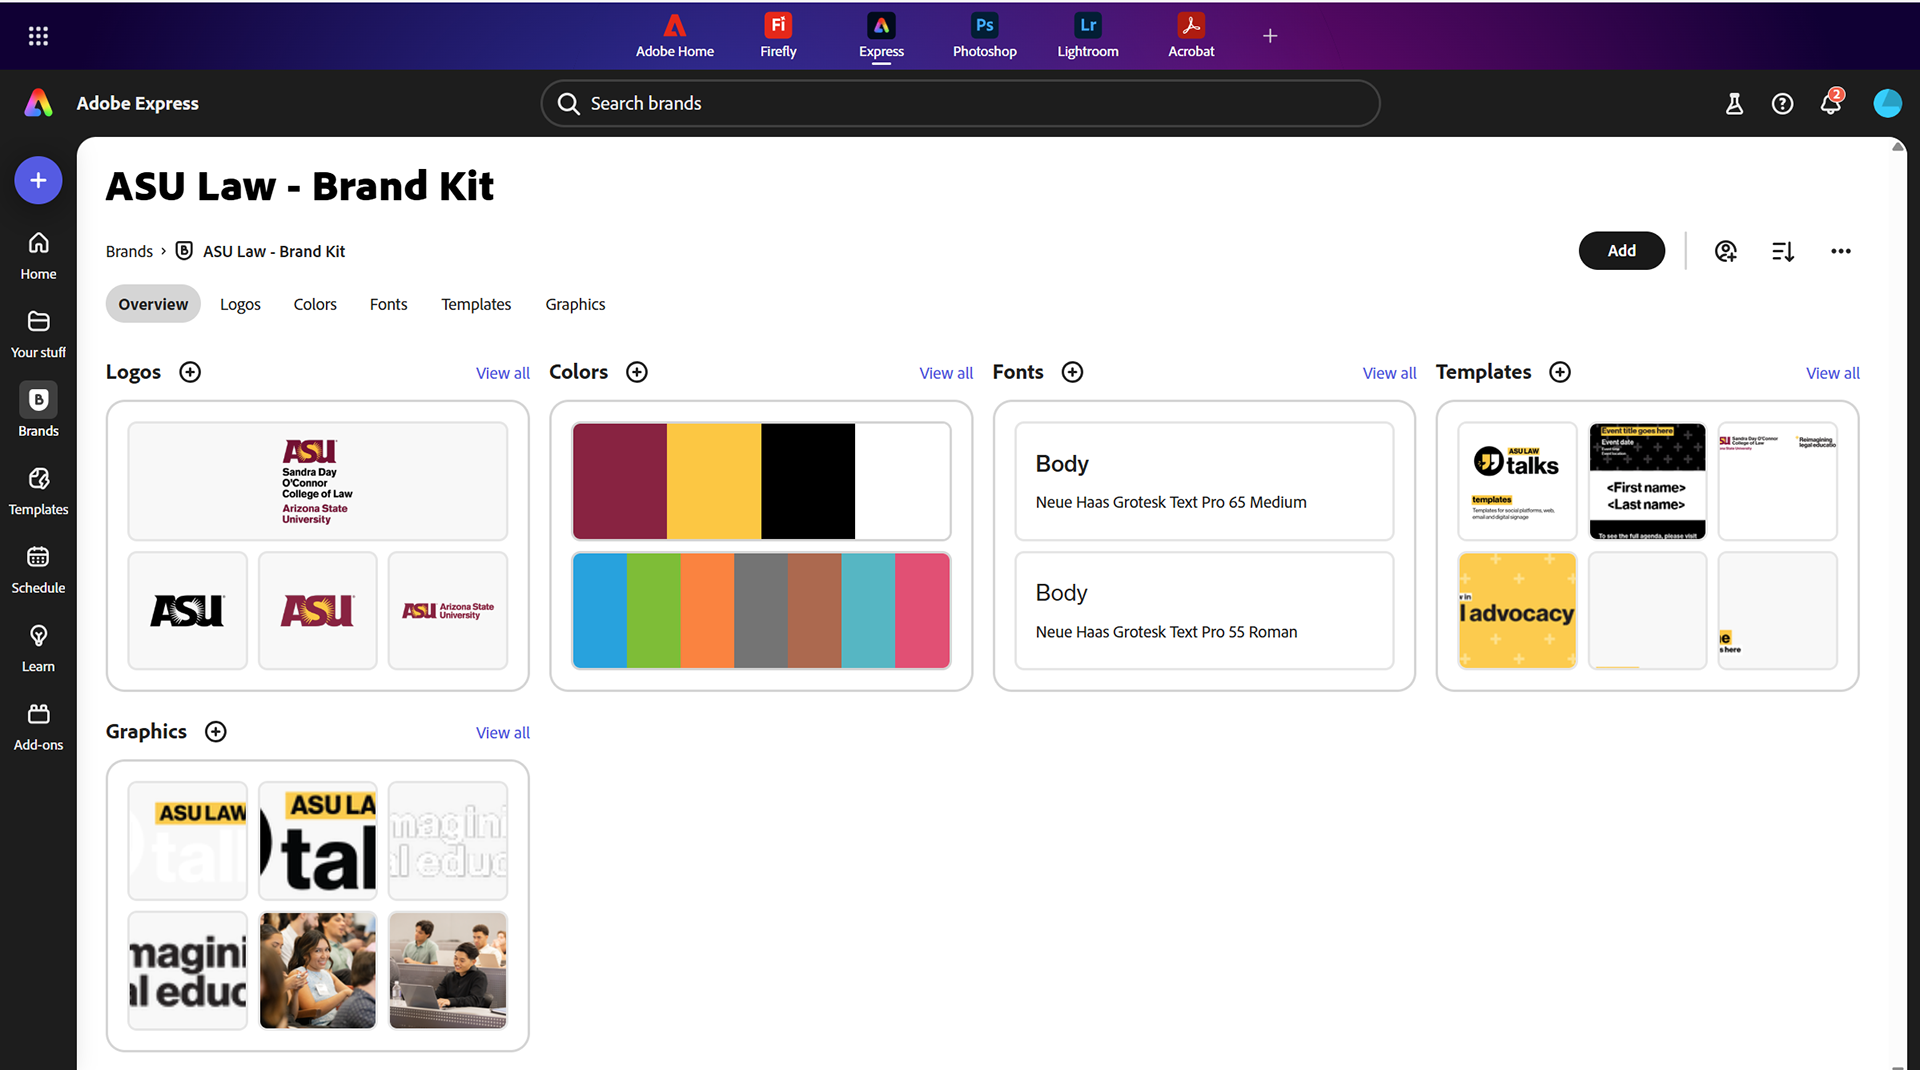This screenshot has height=1070, width=1920.
Task: Select the pink color swatch
Action: coord(922,610)
